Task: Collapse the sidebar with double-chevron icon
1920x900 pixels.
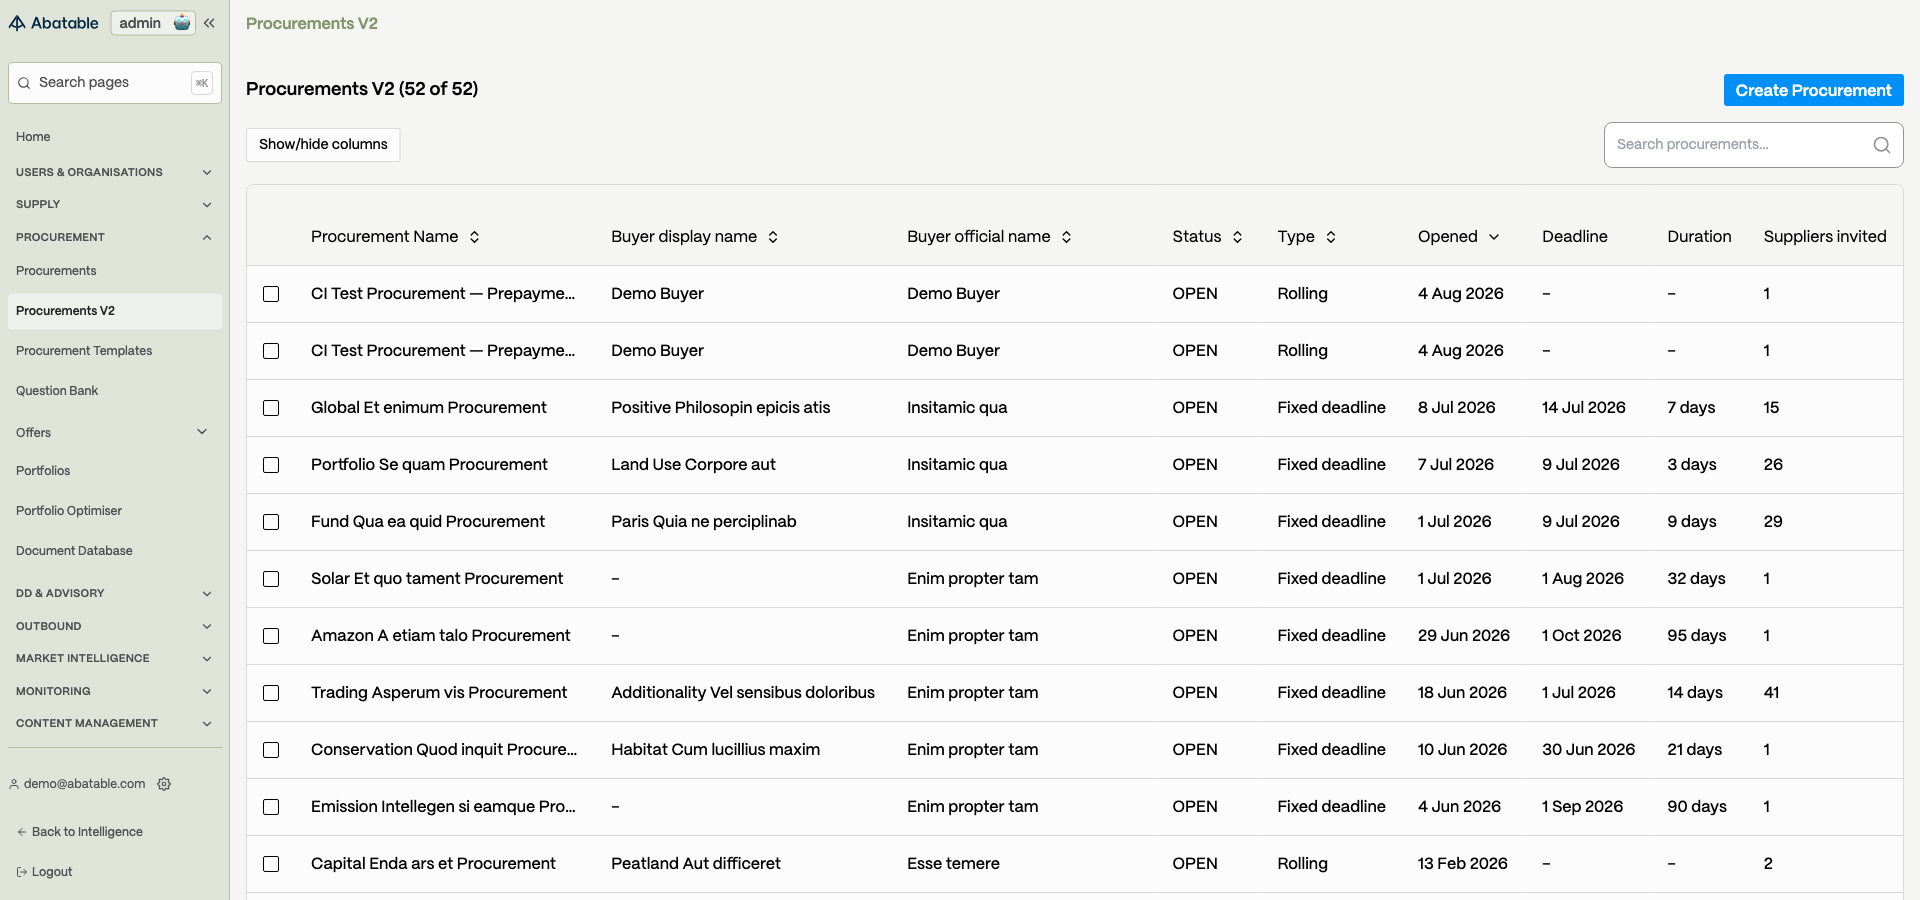Action: coord(209,23)
